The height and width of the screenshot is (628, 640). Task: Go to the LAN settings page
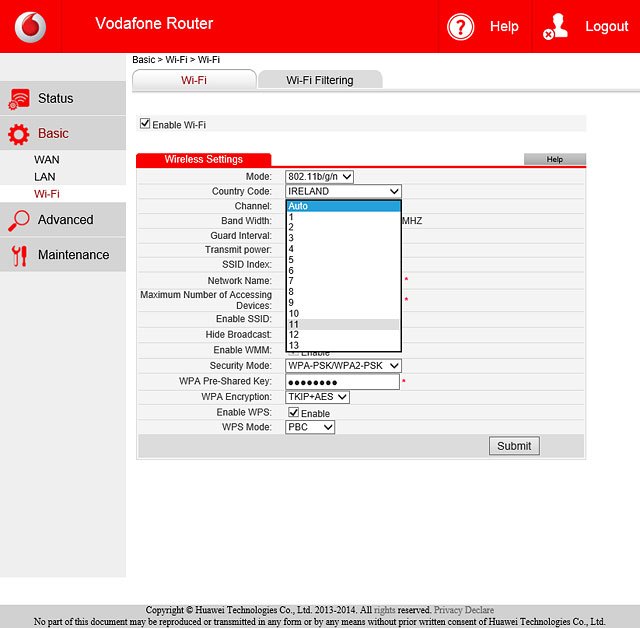[x=44, y=177]
